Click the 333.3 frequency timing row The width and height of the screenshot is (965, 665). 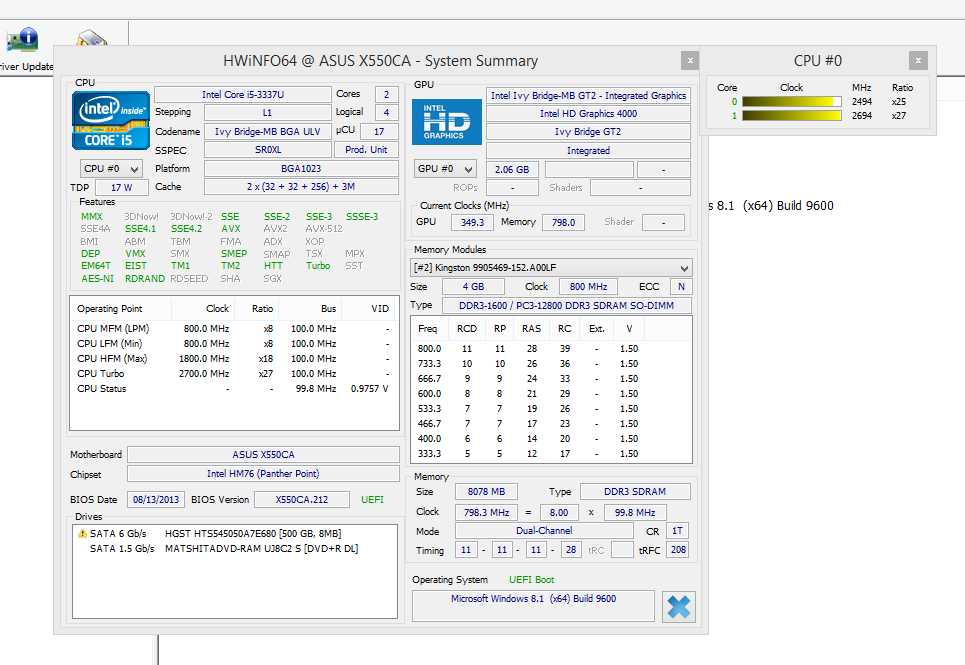[551, 453]
